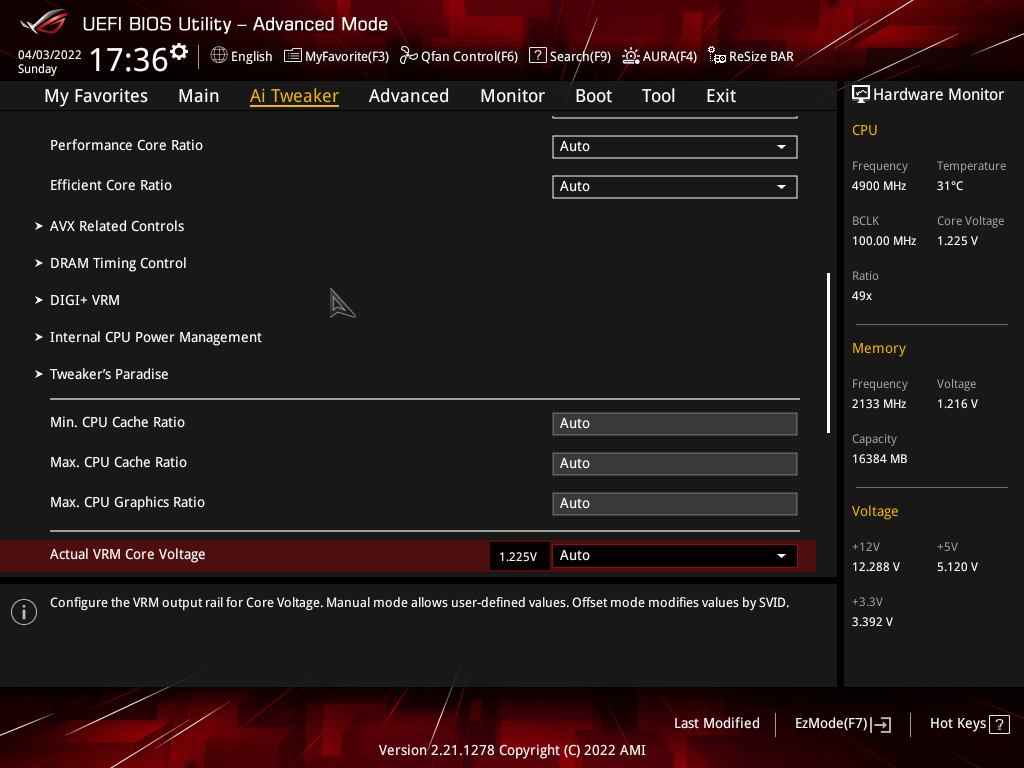Click the Hot Keys question mark icon
1024x768 pixels.
coord(999,724)
